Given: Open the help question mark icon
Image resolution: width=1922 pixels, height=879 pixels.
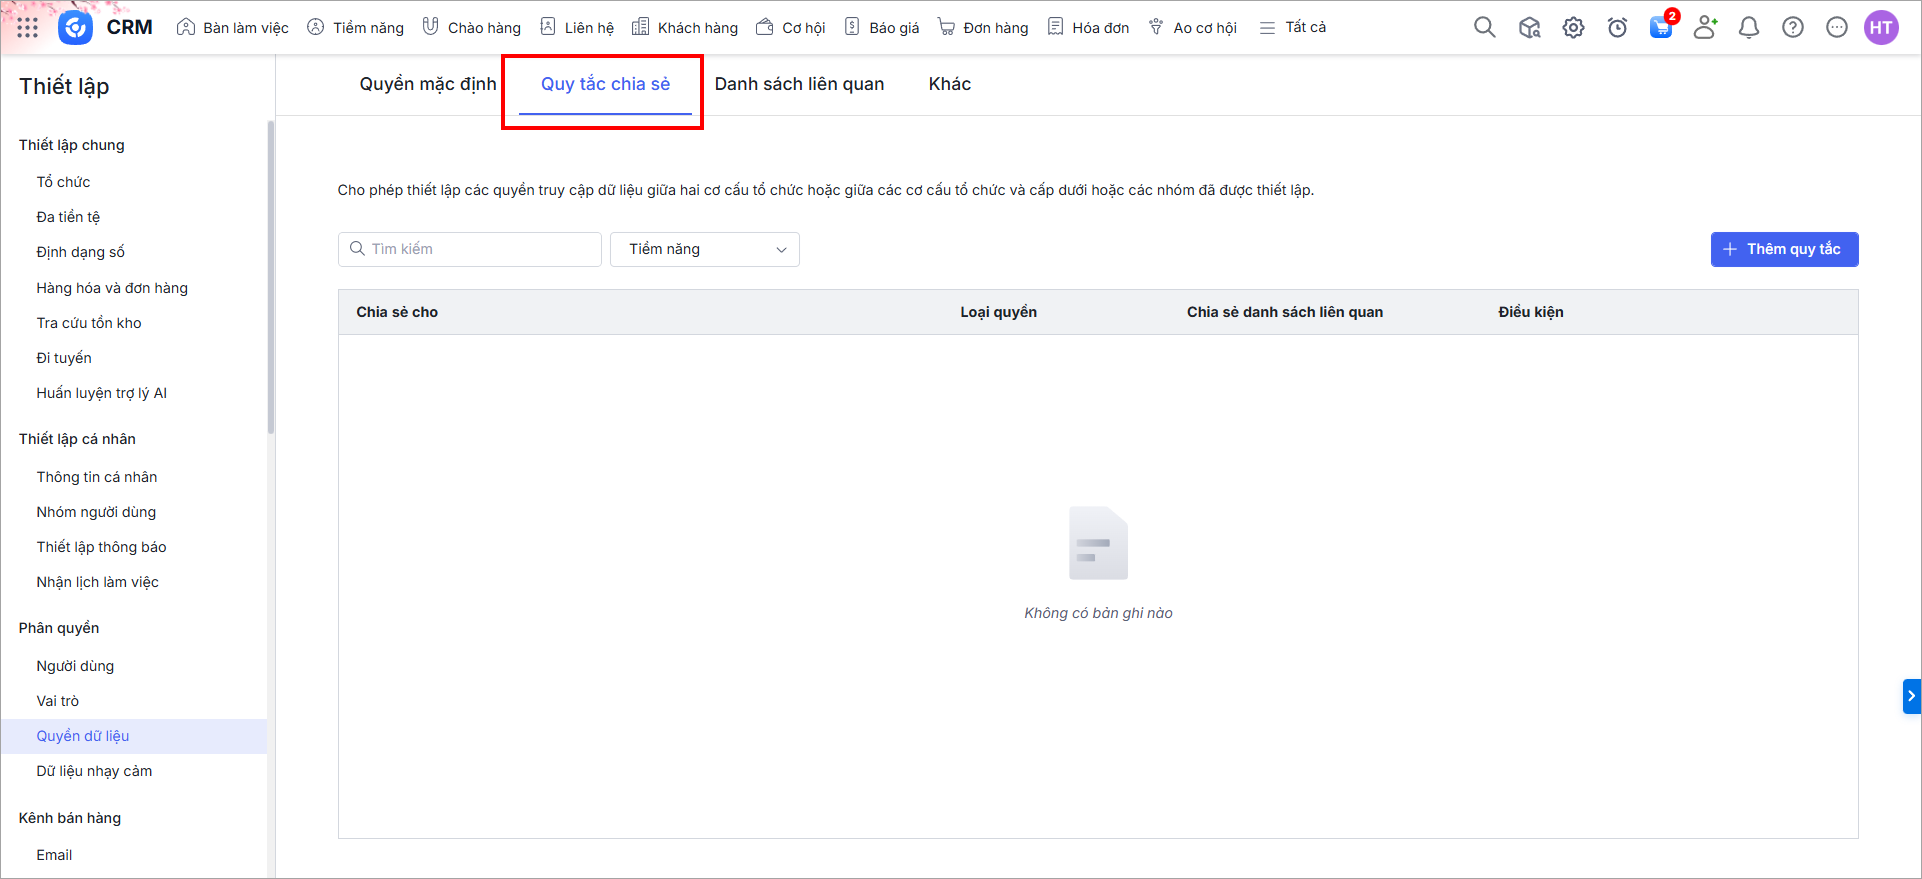Looking at the screenshot, I should tap(1793, 28).
